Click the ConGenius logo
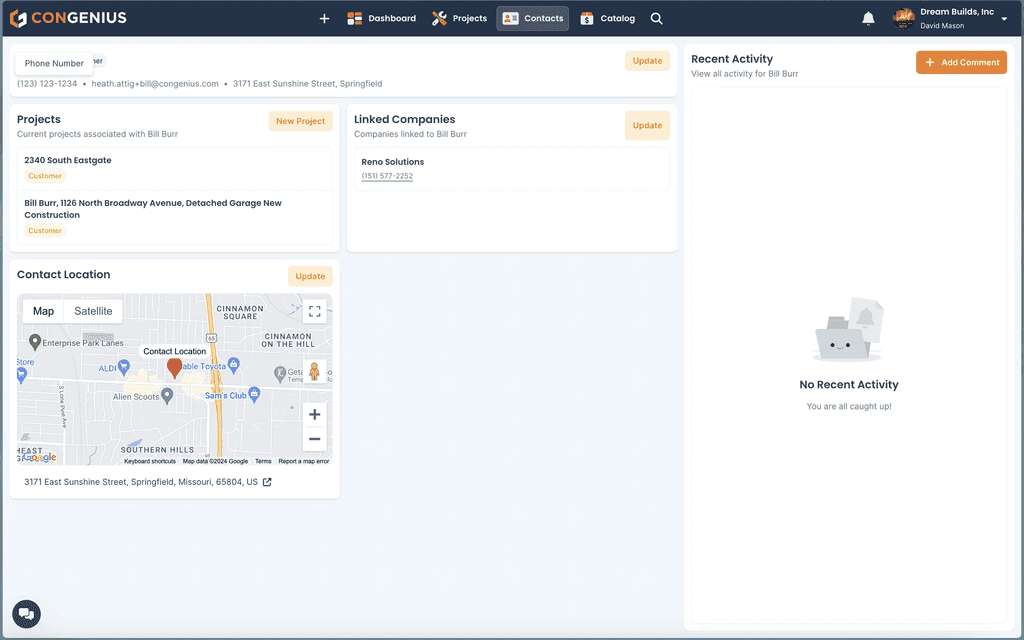The width and height of the screenshot is (1024, 640). click(67, 17)
